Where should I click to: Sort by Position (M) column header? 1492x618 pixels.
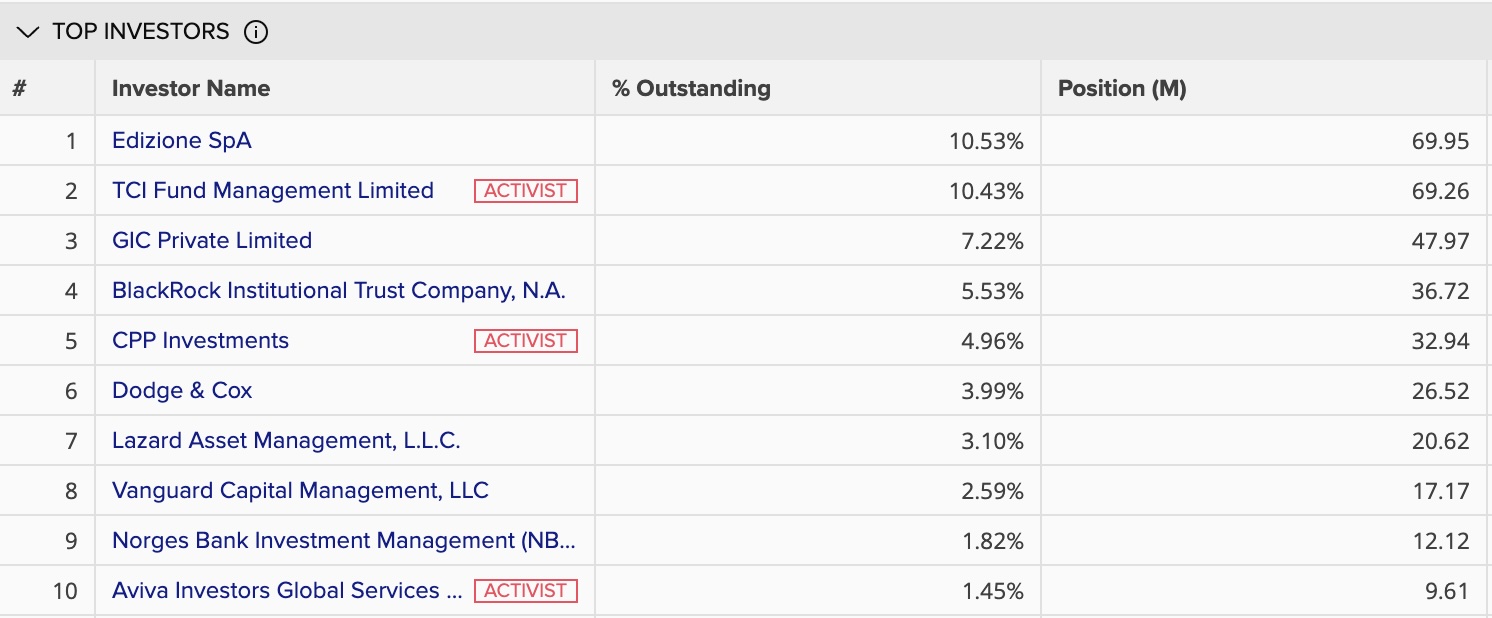pyautogui.click(x=1122, y=88)
